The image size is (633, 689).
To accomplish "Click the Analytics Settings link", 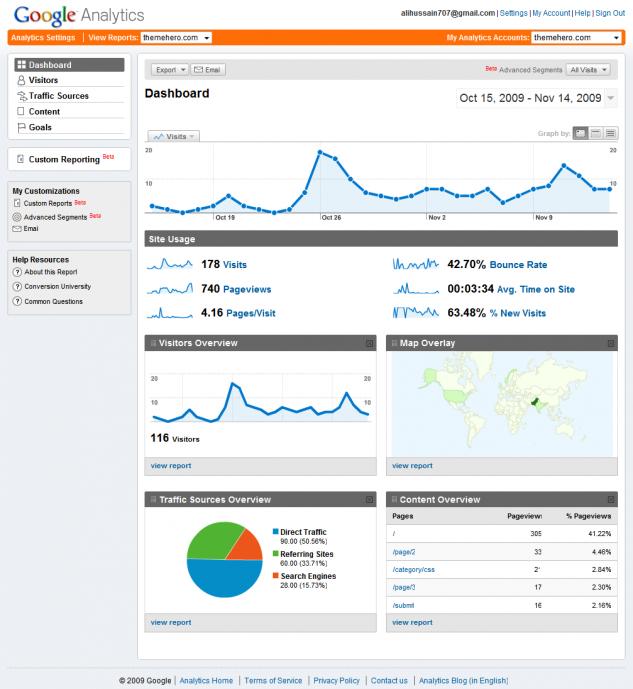I will [x=43, y=38].
